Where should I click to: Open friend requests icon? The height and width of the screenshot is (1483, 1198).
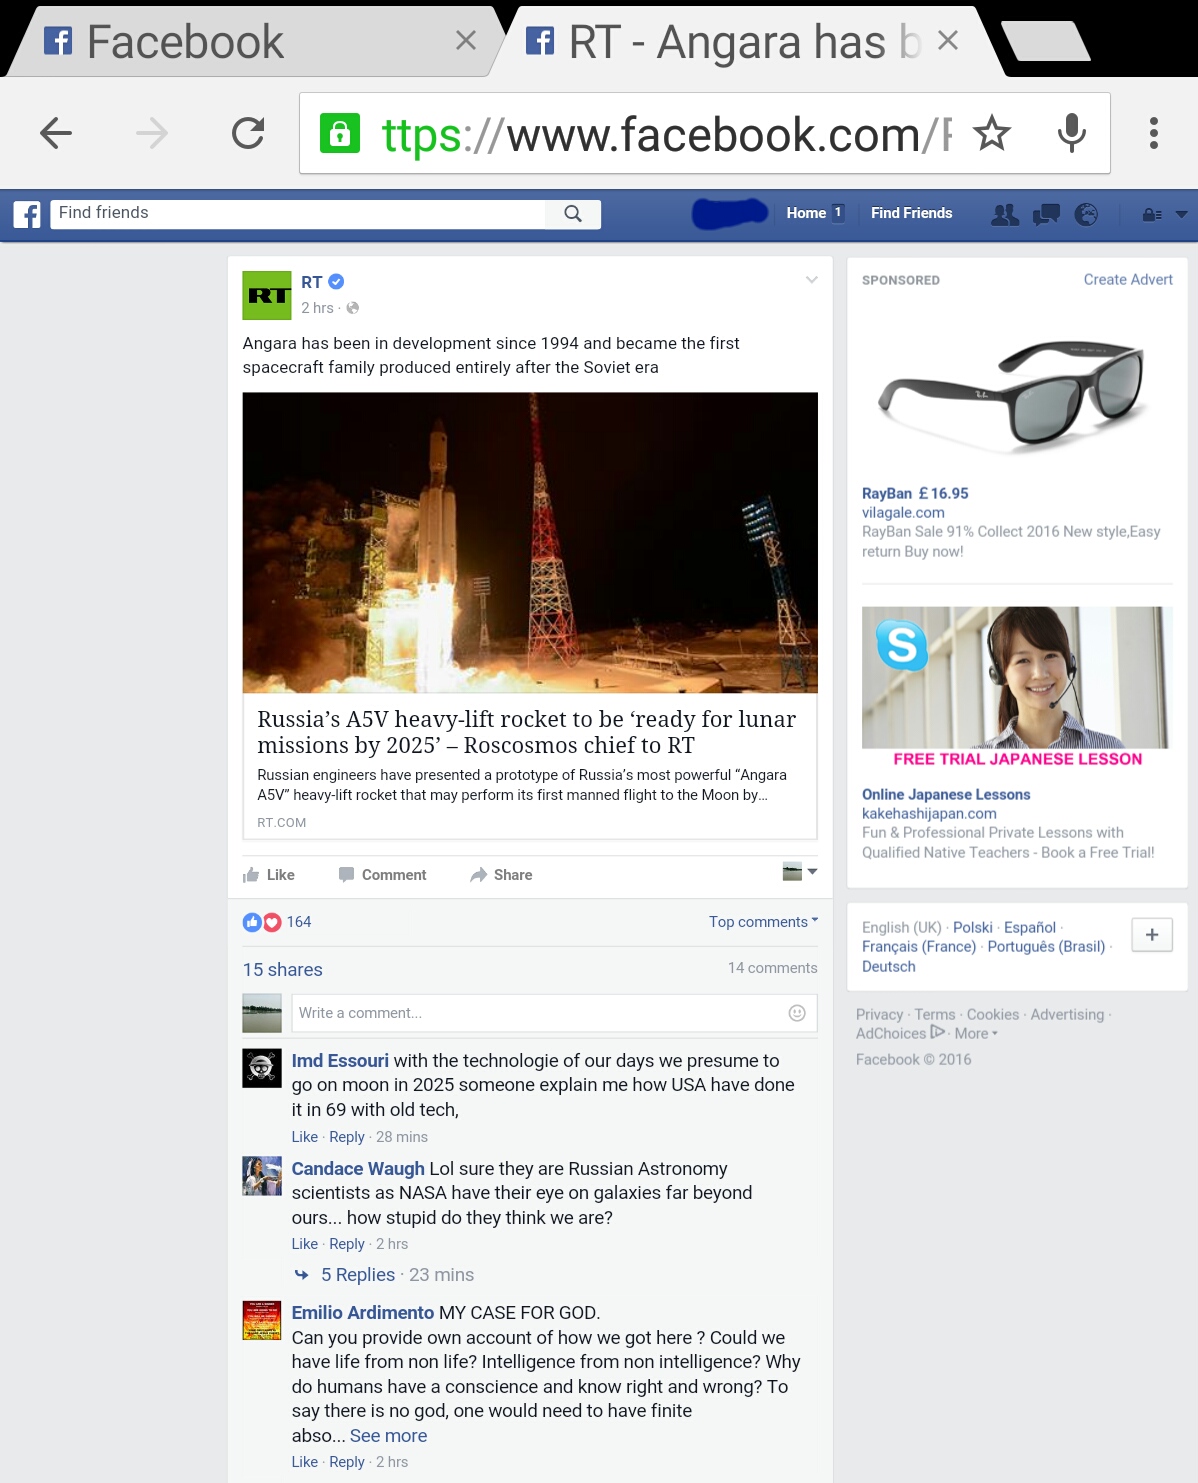(x=1005, y=214)
